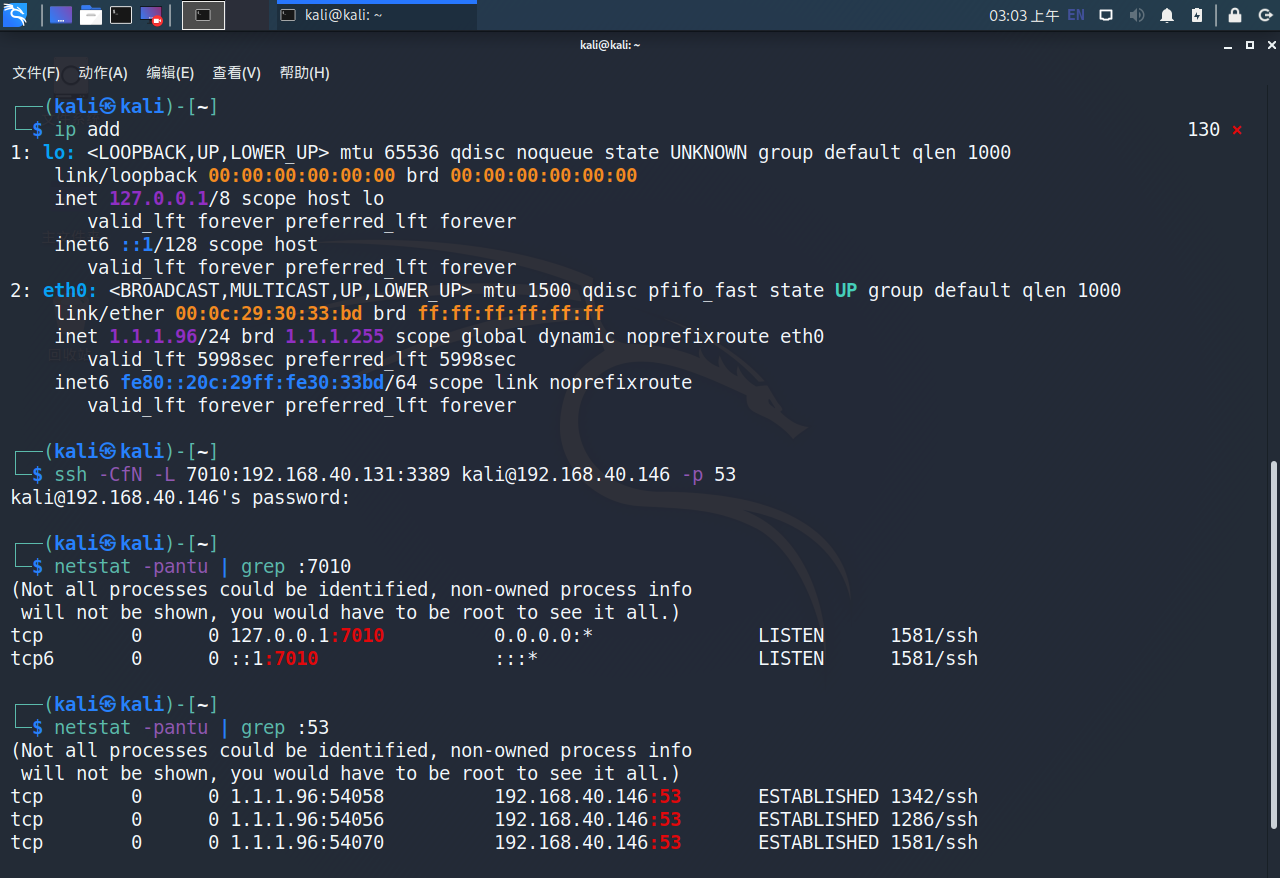Viewport: 1280px width, 878px height.
Task: Click the 127.0.0.1:7010 listening address
Action: (307, 635)
